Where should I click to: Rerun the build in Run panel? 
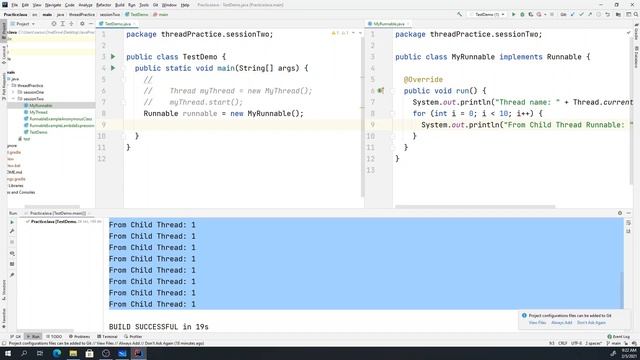(12, 222)
